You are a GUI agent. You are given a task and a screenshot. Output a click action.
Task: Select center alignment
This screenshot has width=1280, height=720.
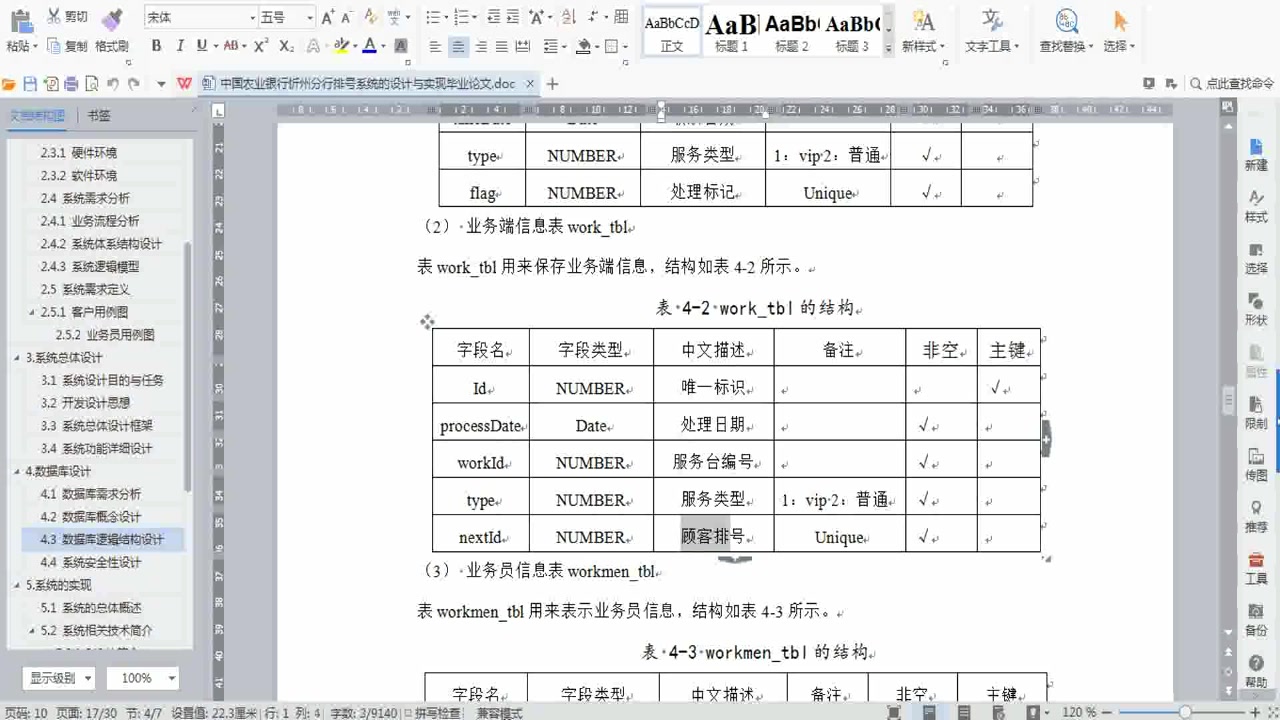tap(458, 46)
